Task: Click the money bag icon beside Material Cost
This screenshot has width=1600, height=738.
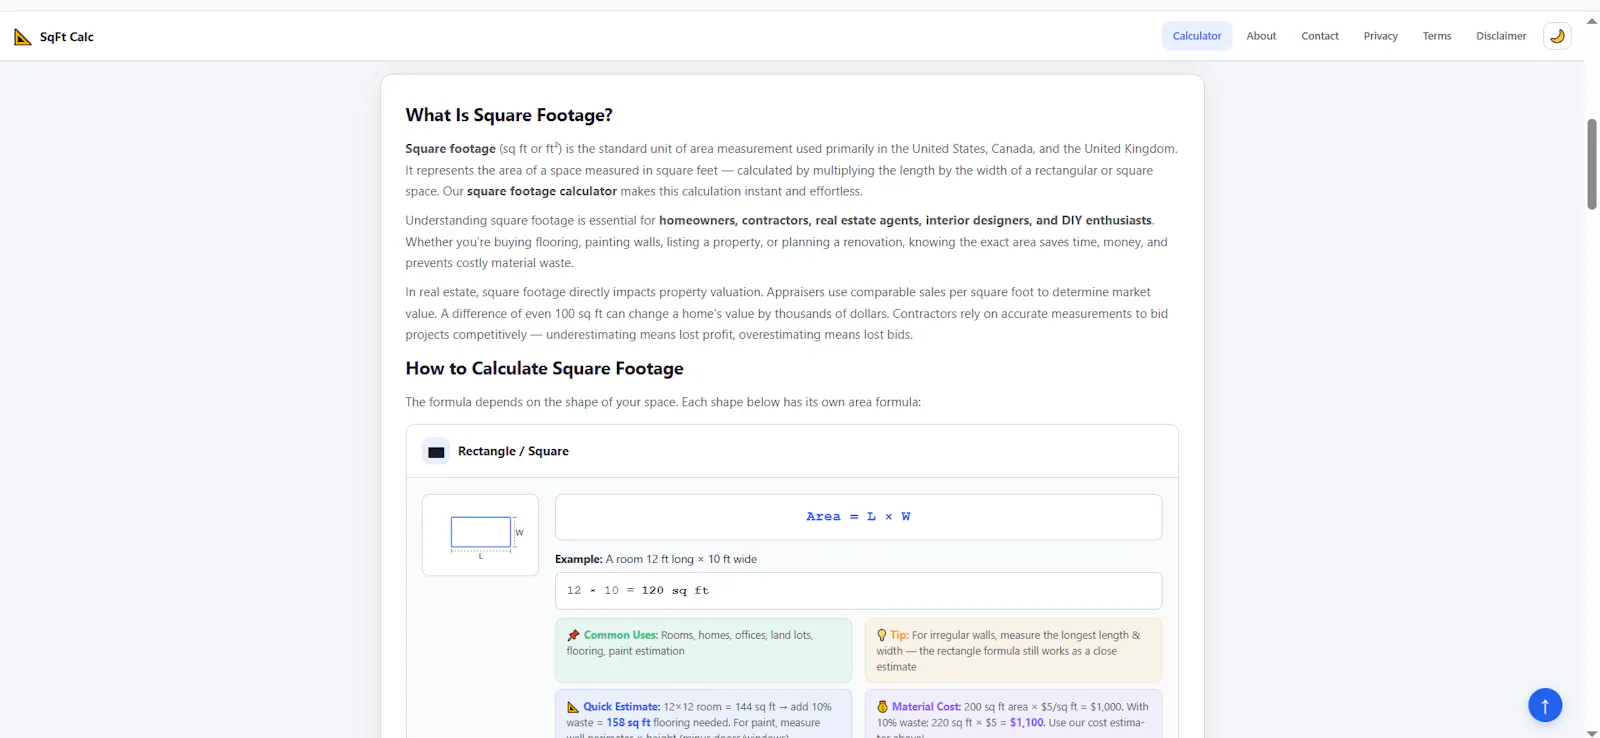Action: coord(882,707)
